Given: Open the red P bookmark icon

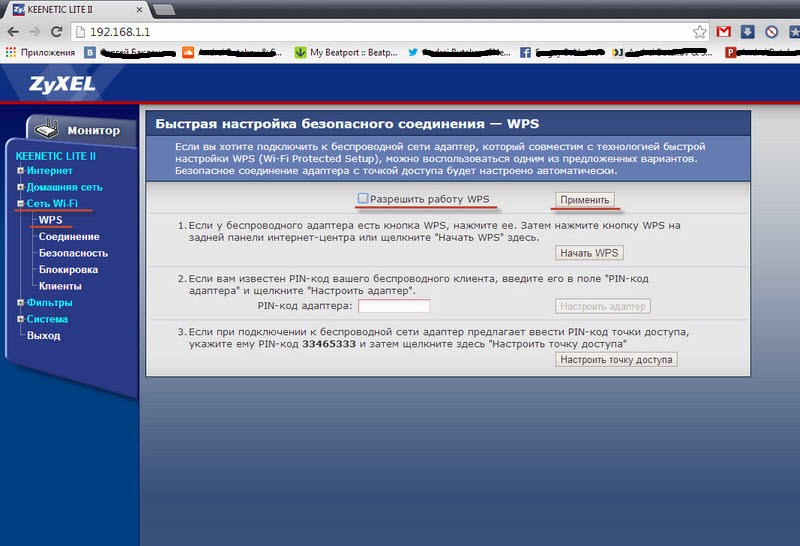Looking at the screenshot, I should [731, 52].
